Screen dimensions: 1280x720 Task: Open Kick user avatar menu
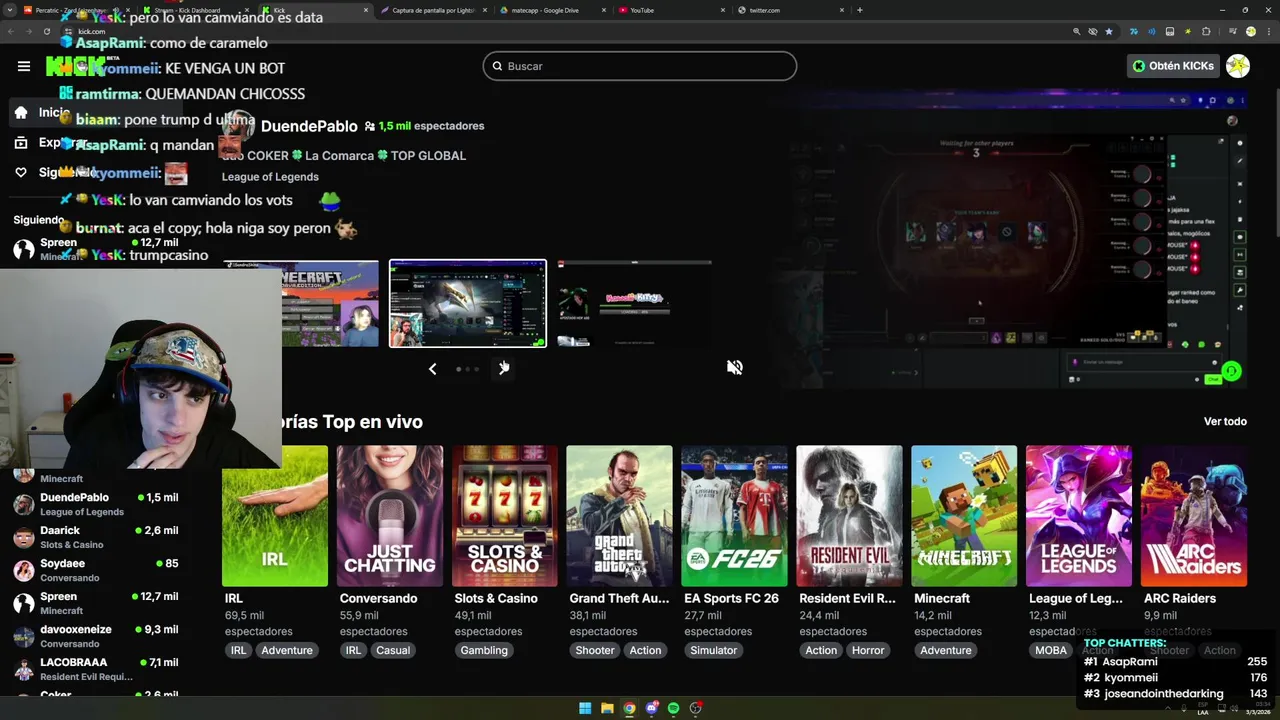(x=1238, y=66)
